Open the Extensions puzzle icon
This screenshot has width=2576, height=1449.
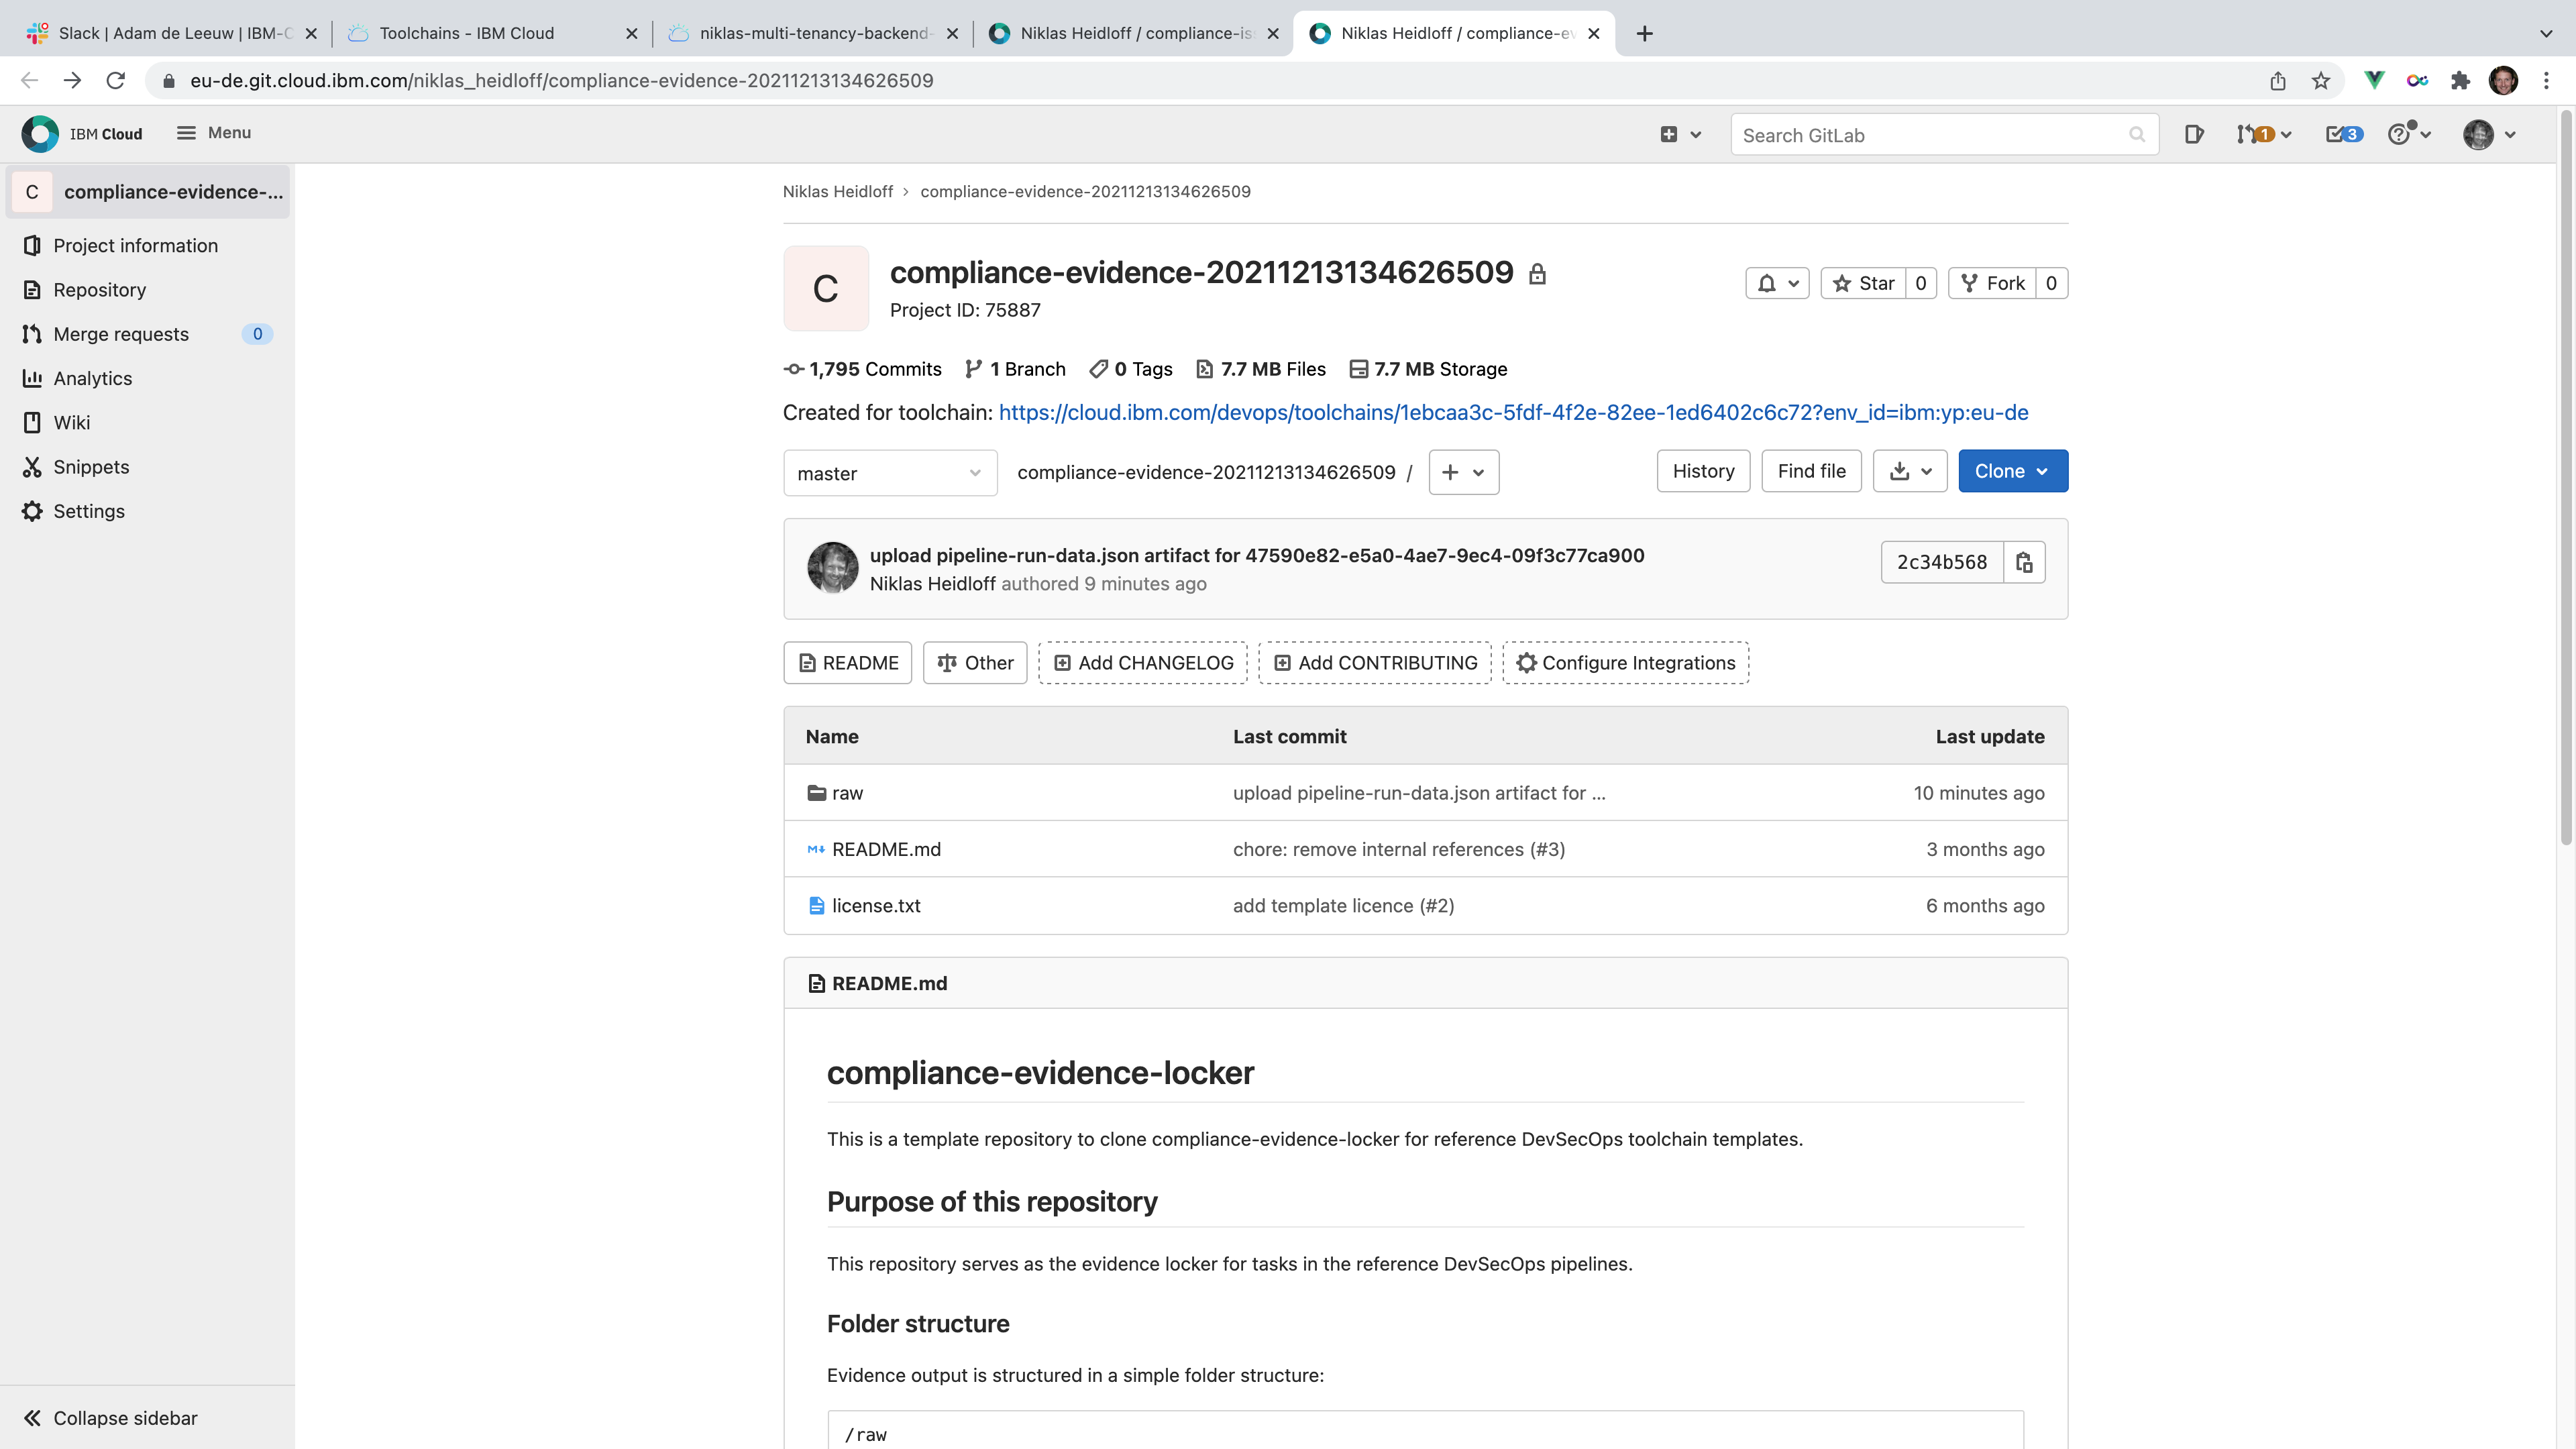[x=2460, y=81]
